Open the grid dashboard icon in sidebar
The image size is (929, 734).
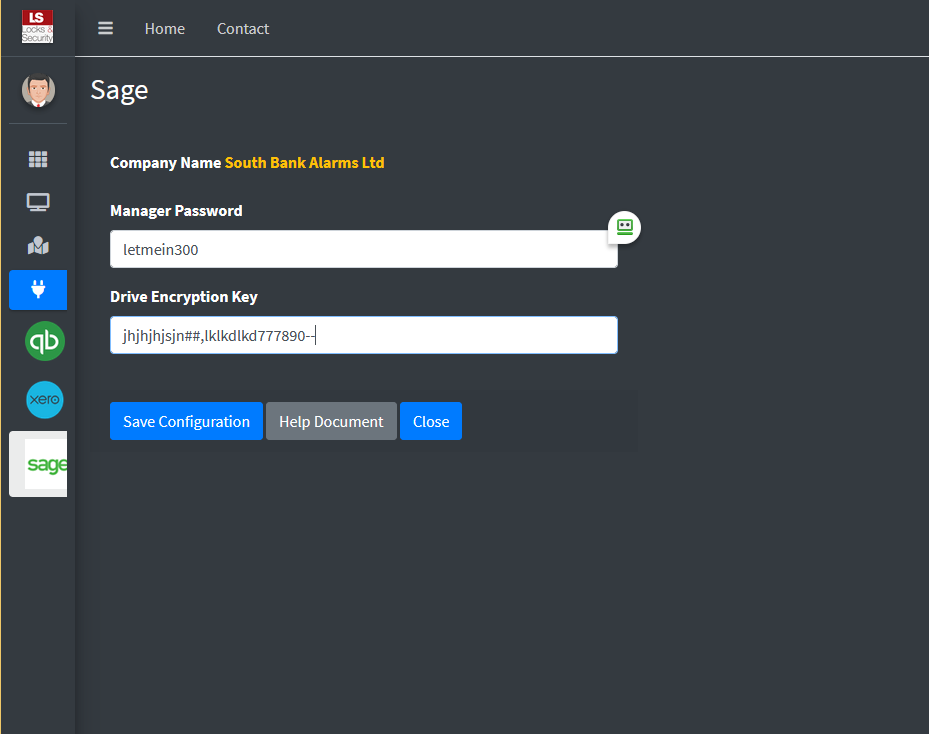[x=38, y=159]
